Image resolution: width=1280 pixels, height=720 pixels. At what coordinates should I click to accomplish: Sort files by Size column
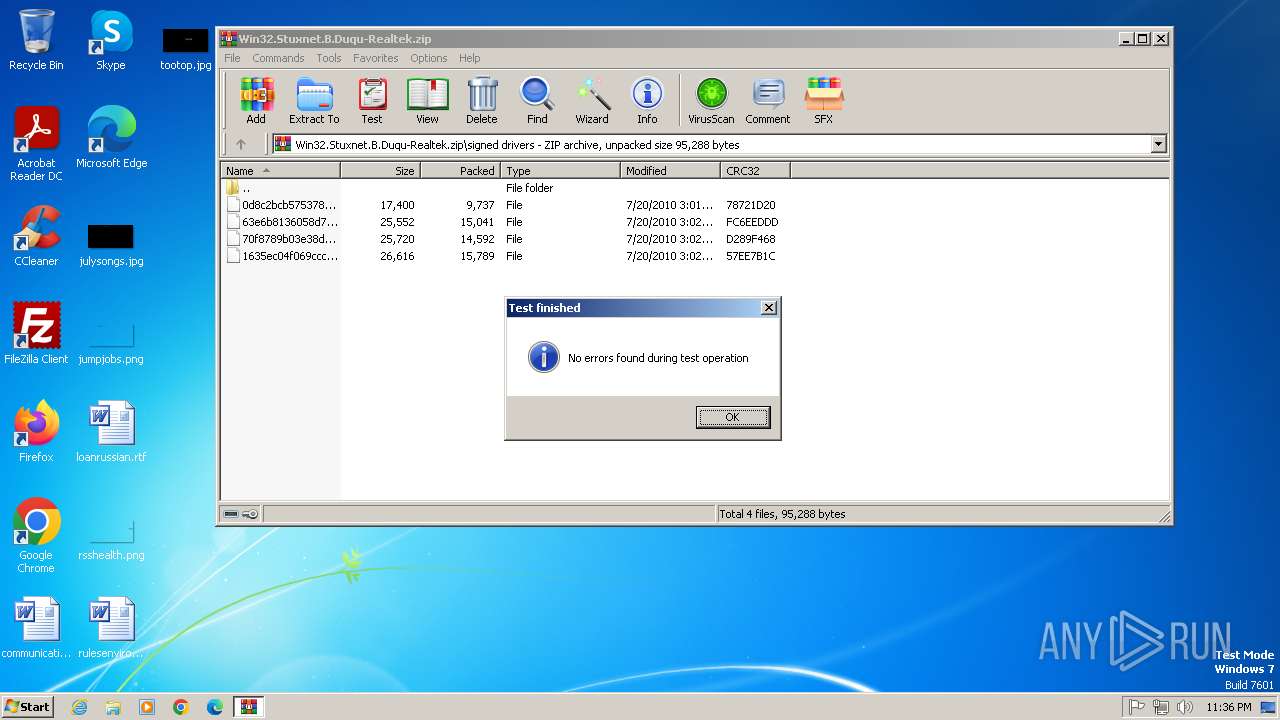click(381, 171)
